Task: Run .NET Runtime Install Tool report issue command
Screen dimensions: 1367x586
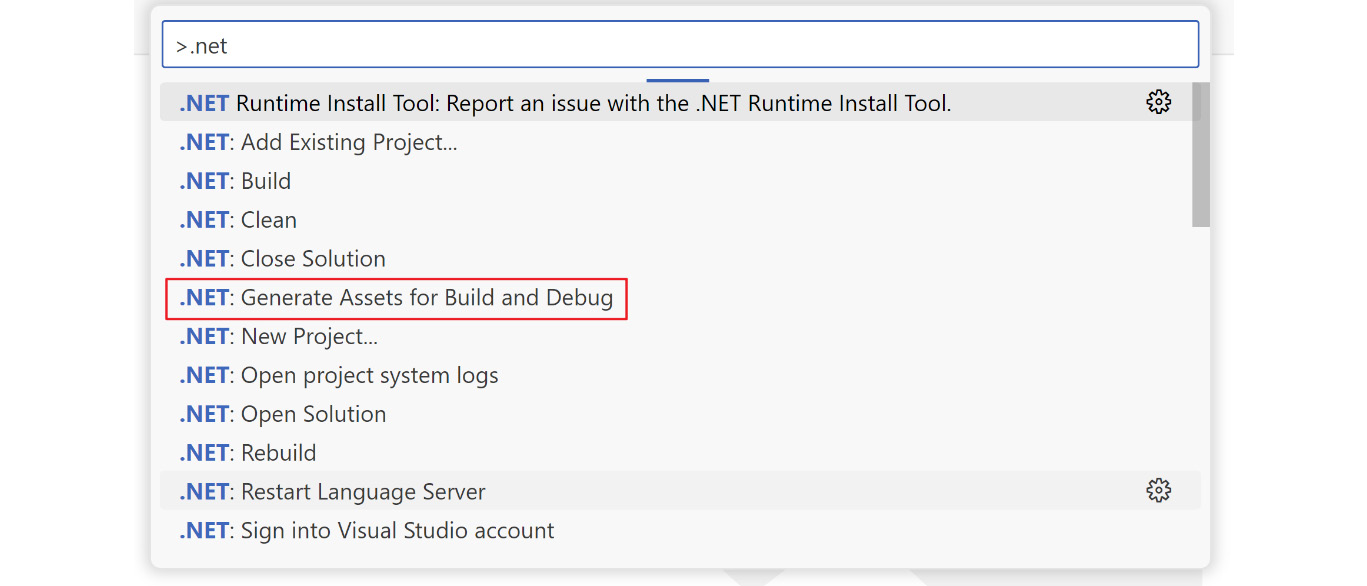Action: (x=680, y=102)
